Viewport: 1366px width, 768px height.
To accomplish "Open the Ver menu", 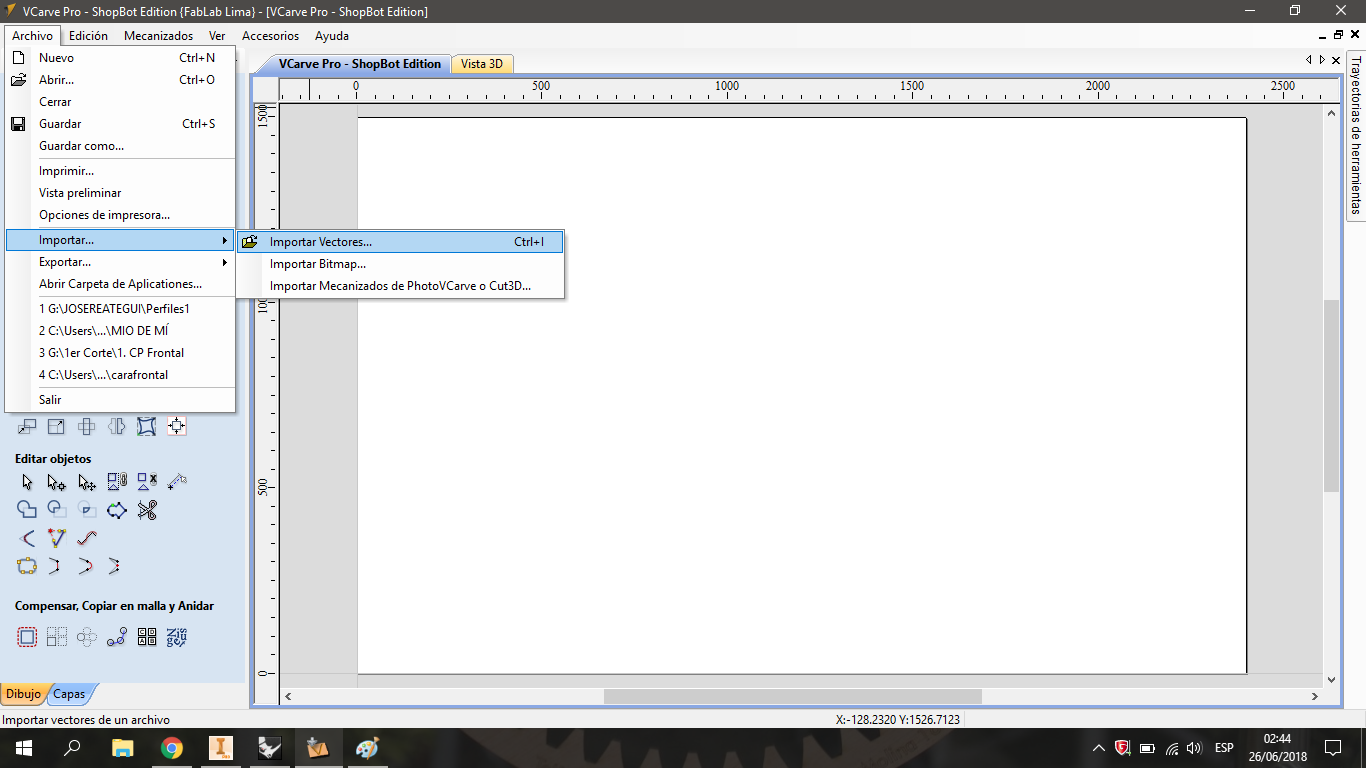I will coord(217,36).
